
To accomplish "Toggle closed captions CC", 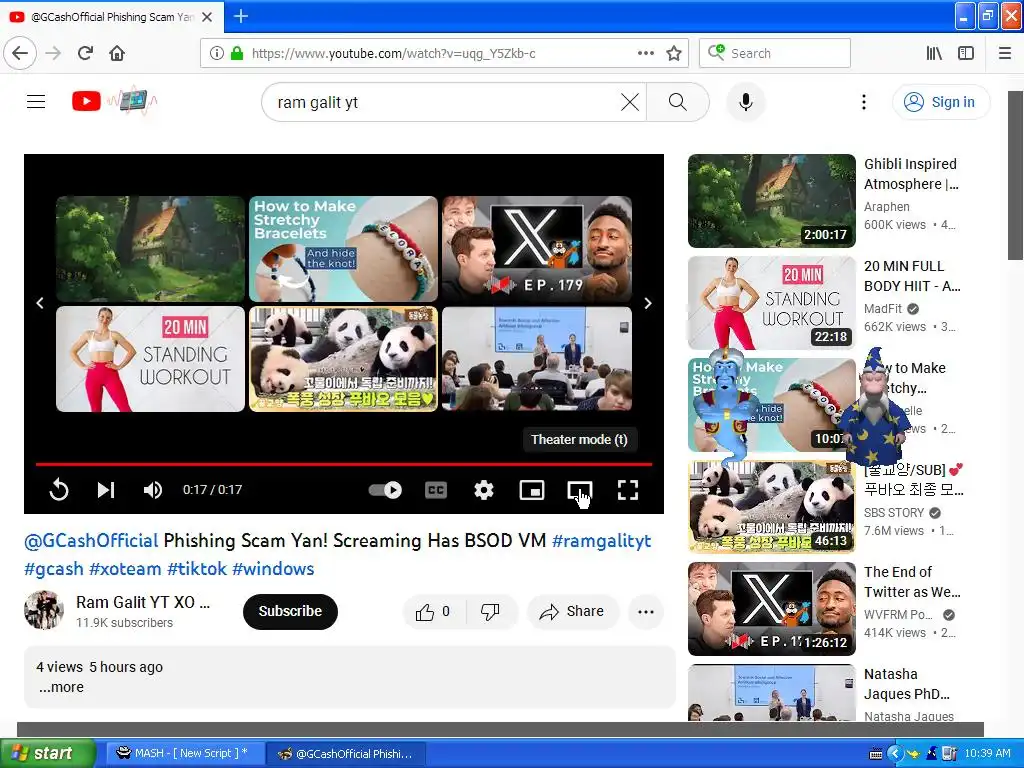I will [x=436, y=490].
